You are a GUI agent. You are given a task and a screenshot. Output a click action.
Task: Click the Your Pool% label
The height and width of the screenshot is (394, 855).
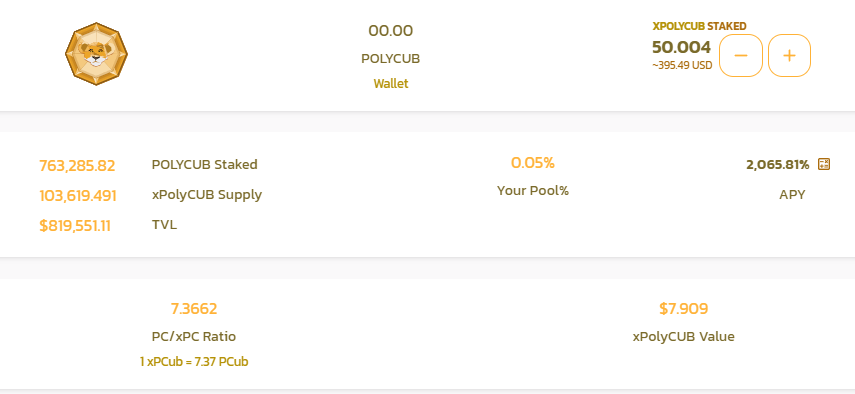click(x=533, y=191)
